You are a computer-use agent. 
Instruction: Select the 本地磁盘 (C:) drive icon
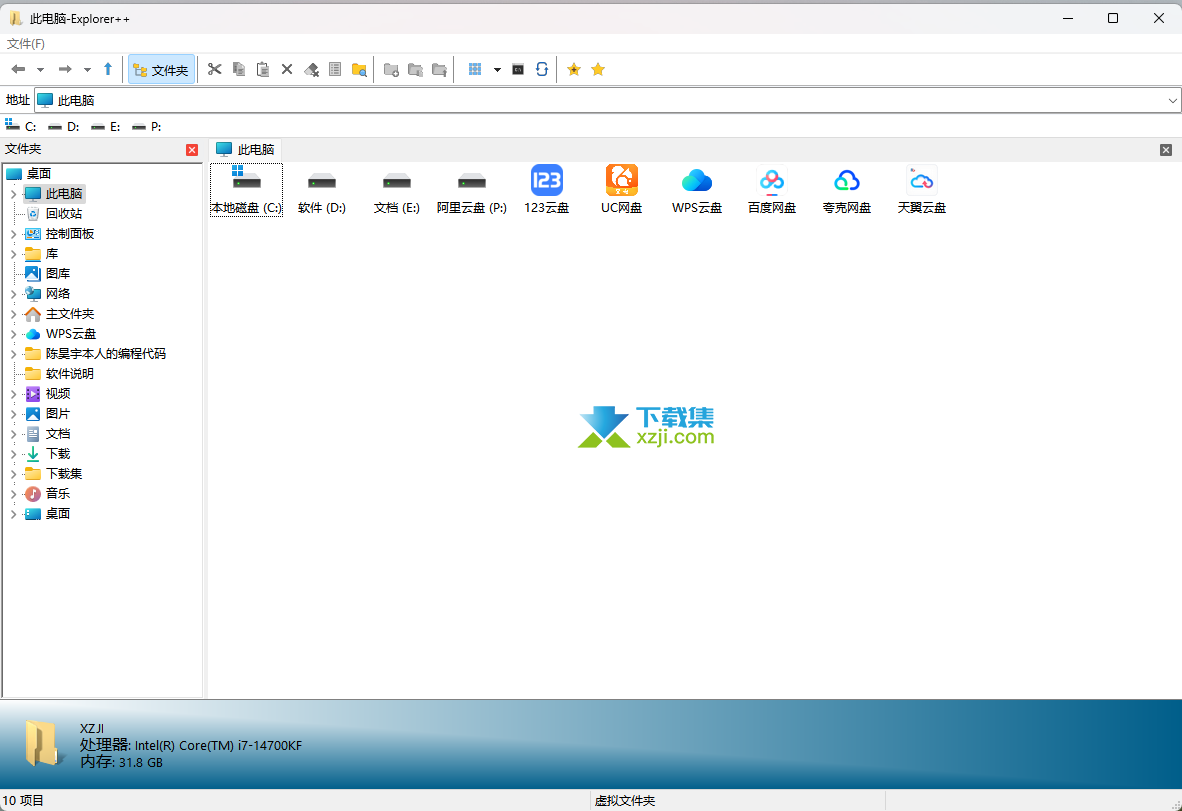(247, 190)
